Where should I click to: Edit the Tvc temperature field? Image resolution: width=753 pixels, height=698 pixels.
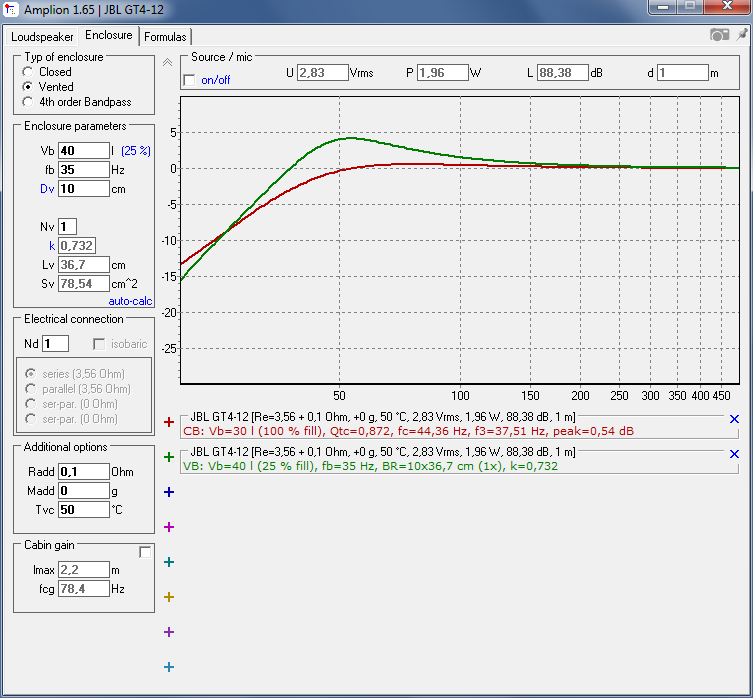tap(84, 510)
